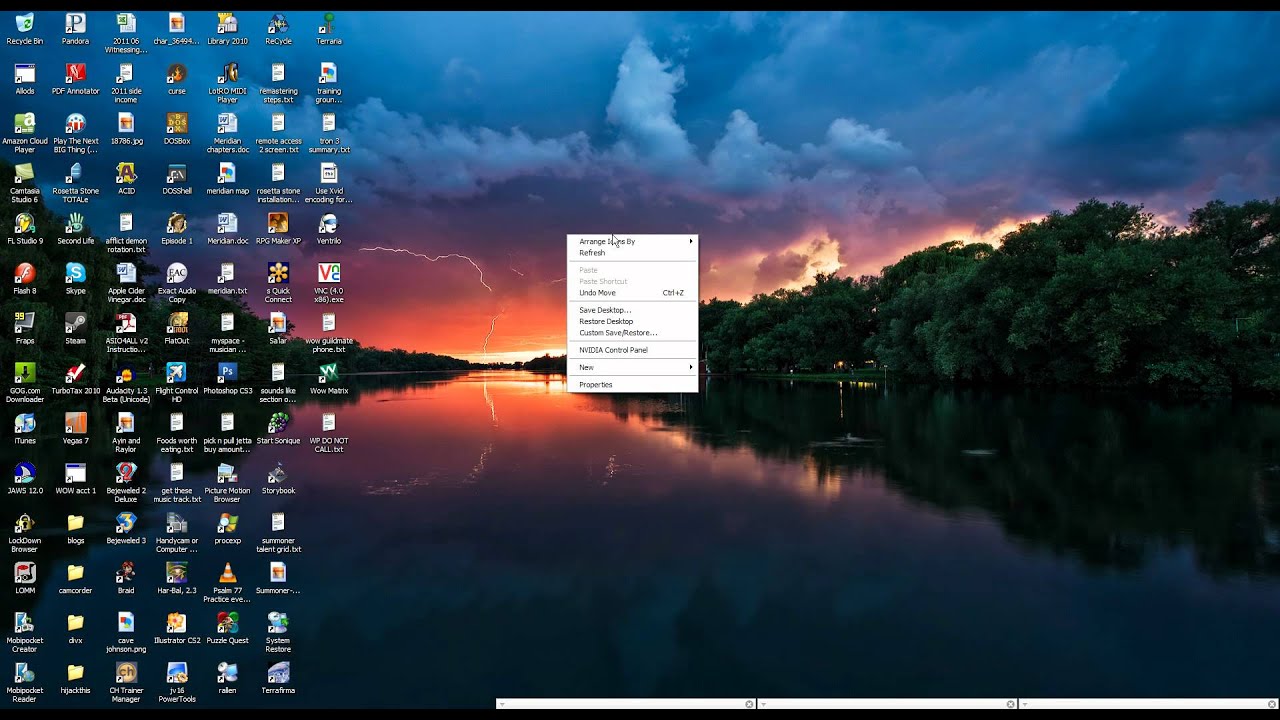The image size is (1280, 720).
Task: Select the camcorder folder
Action: point(75,579)
